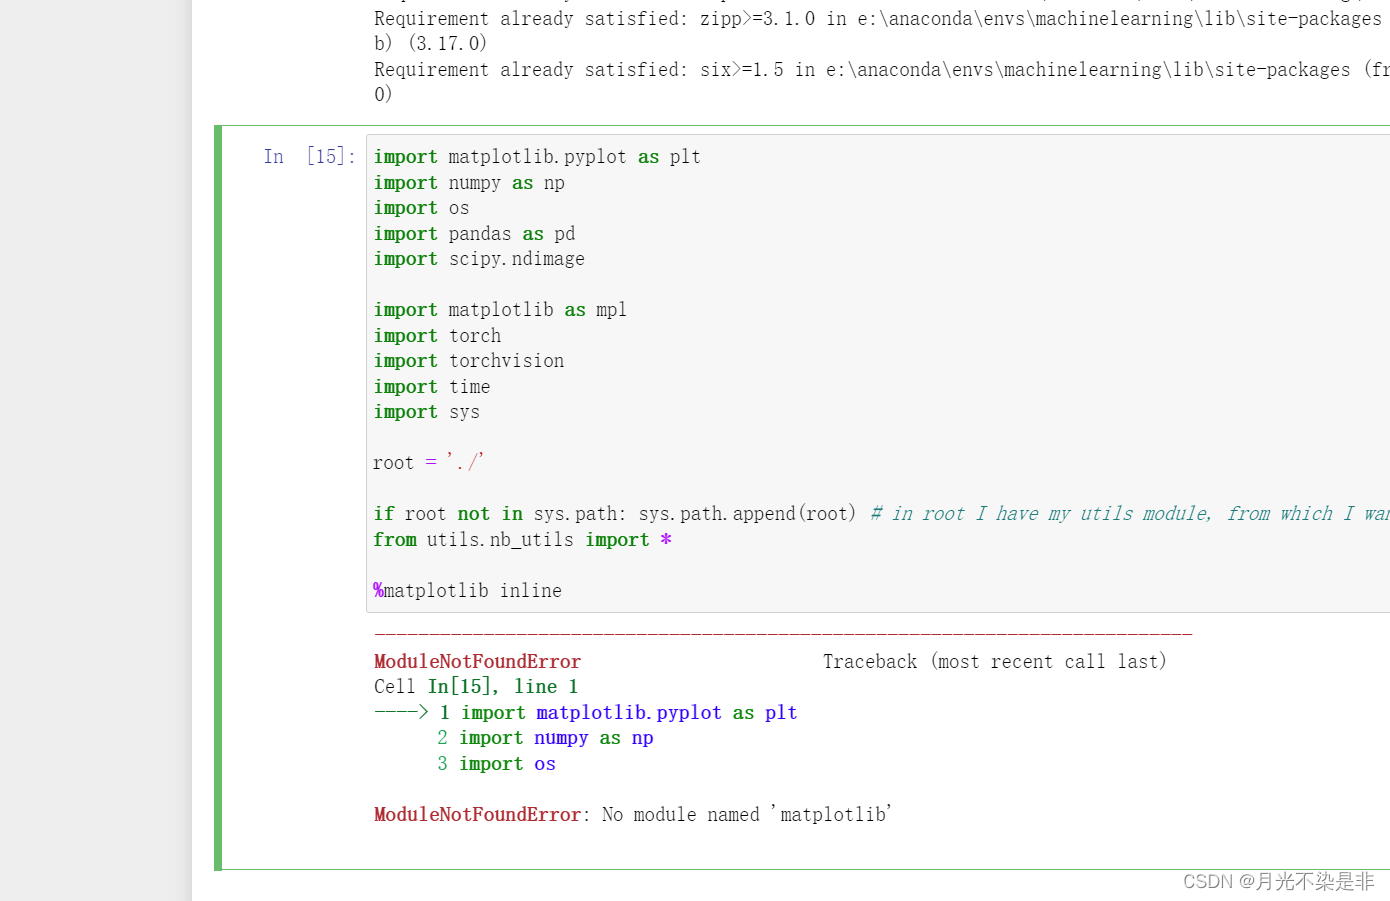Click code line 'import torchvision'
The image size is (1390, 901).
coord(469,361)
